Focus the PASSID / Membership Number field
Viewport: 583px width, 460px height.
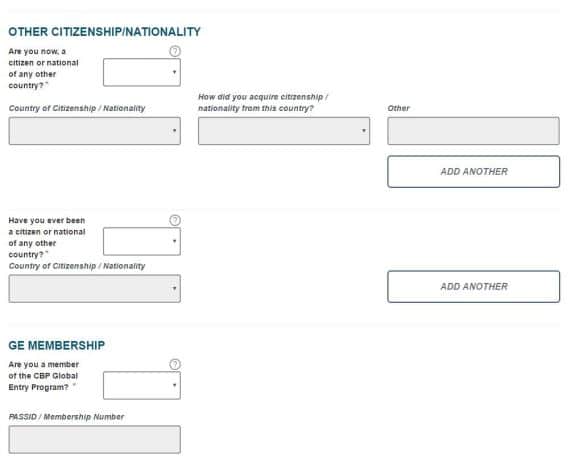point(94,440)
